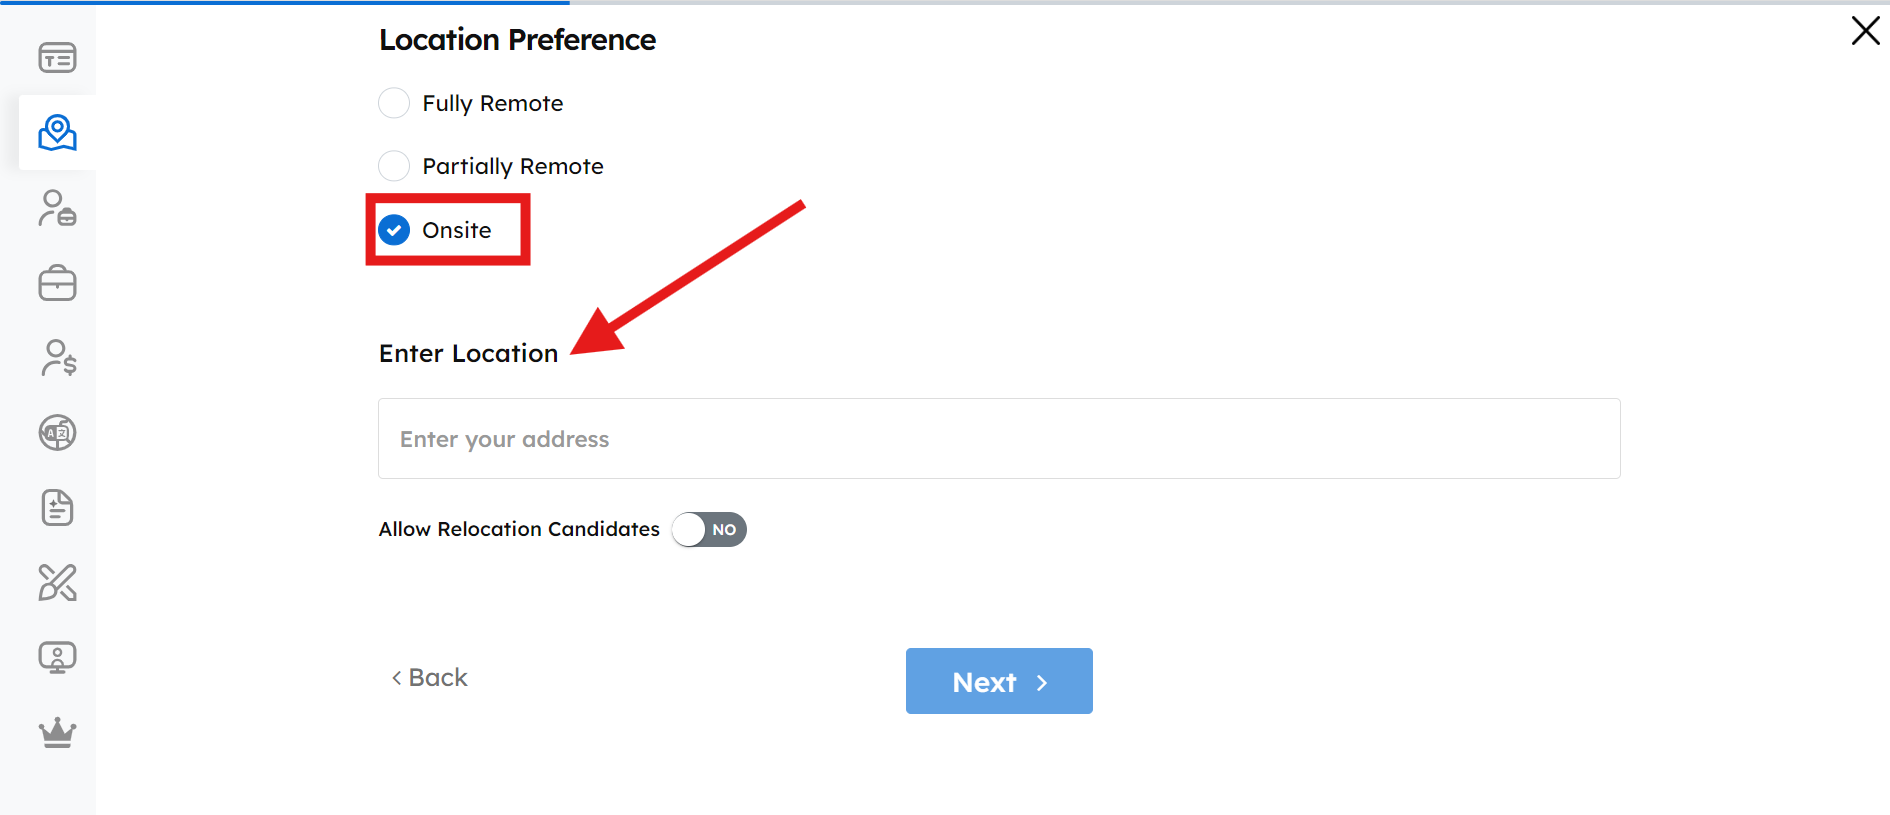Open the monitor with person sidebar icon
The width and height of the screenshot is (1890, 815).
click(x=57, y=657)
